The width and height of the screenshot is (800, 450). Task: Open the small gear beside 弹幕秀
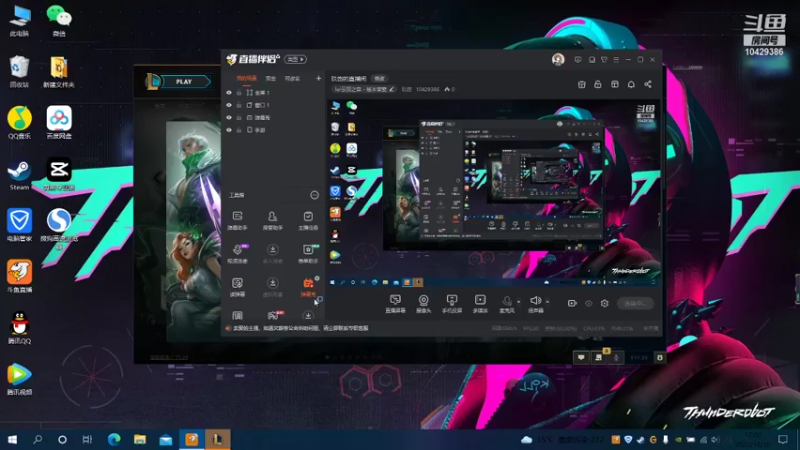[x=317, y=279]
